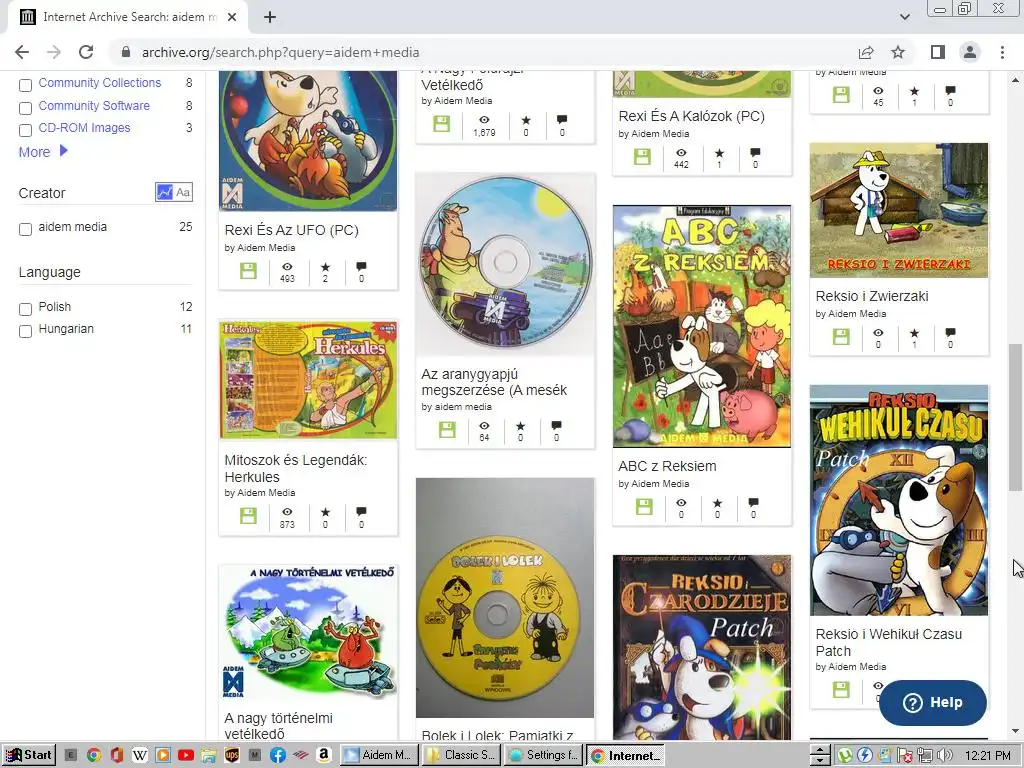Switch to Aidem M... taskbar window
The image size is (1024, 768).
pyautogui.click(x=379, y=755)
